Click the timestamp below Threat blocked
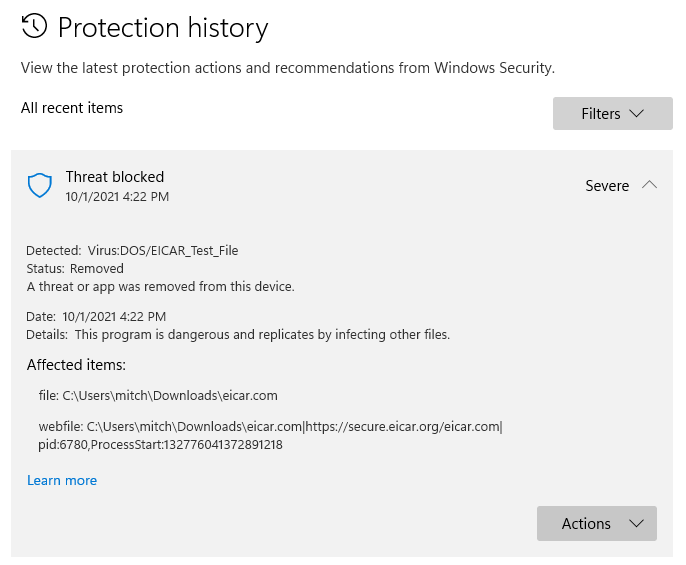The image size is (686, 565). pyautogui.click(x=117, y=197)
